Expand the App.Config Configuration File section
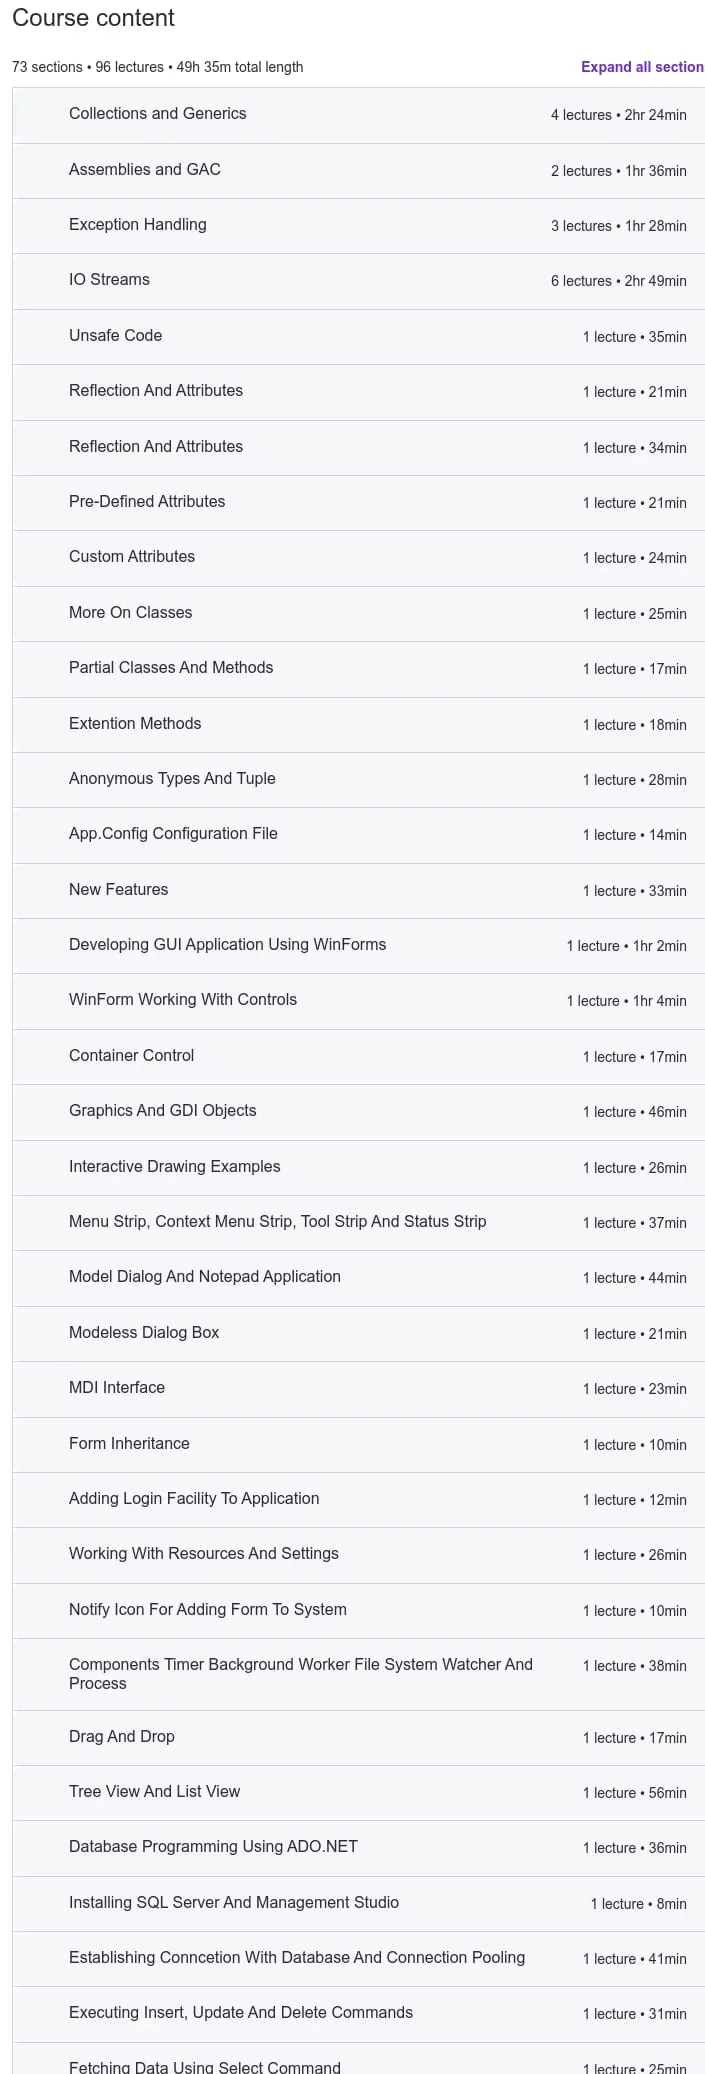Viewport: 705px width, 2074px height. pos(358,835)
